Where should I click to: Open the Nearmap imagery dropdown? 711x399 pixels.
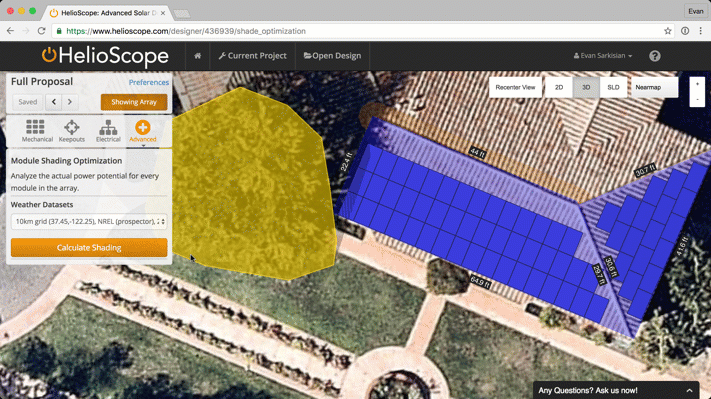pos(654,87)
